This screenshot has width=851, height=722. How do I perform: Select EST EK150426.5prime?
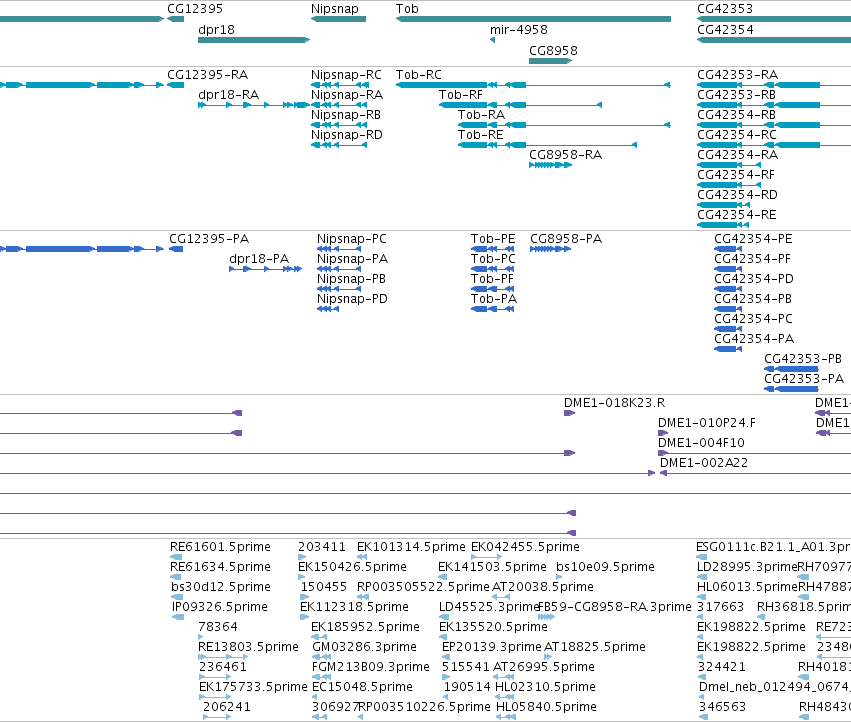click(303, 577)
